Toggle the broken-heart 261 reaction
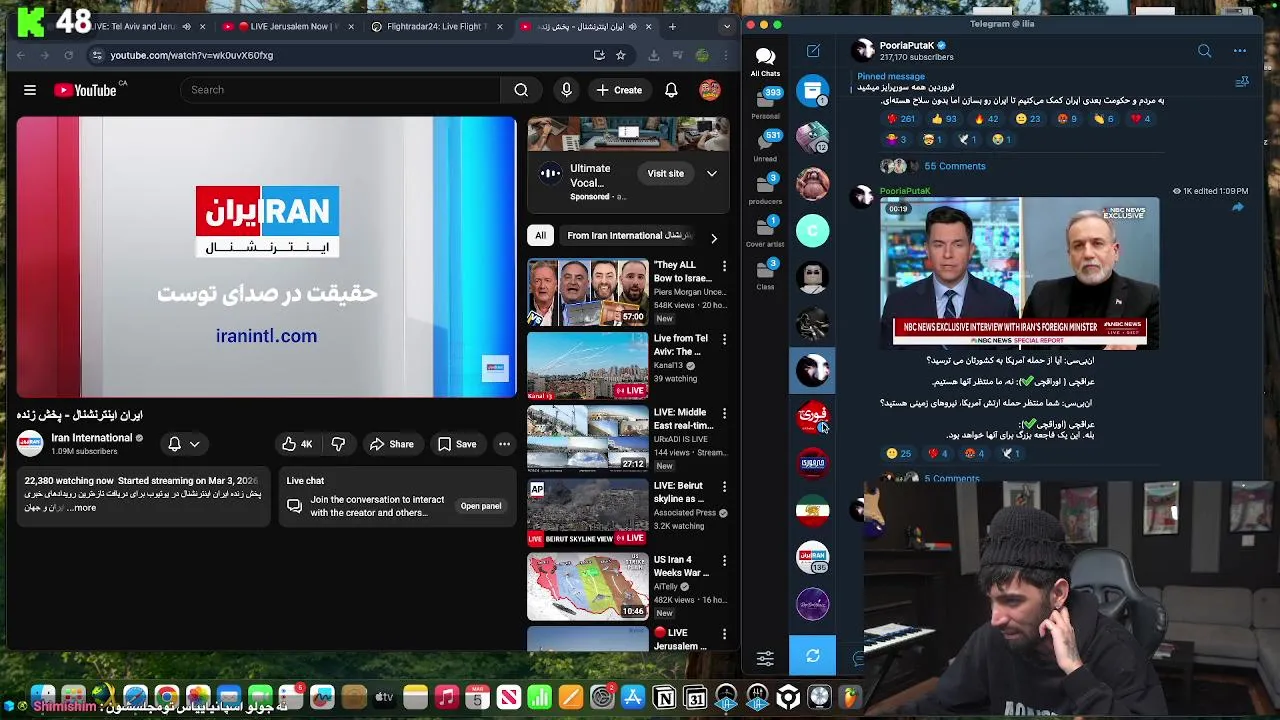The width and height of the screenshot is (1280, 720). click(900, 119)
